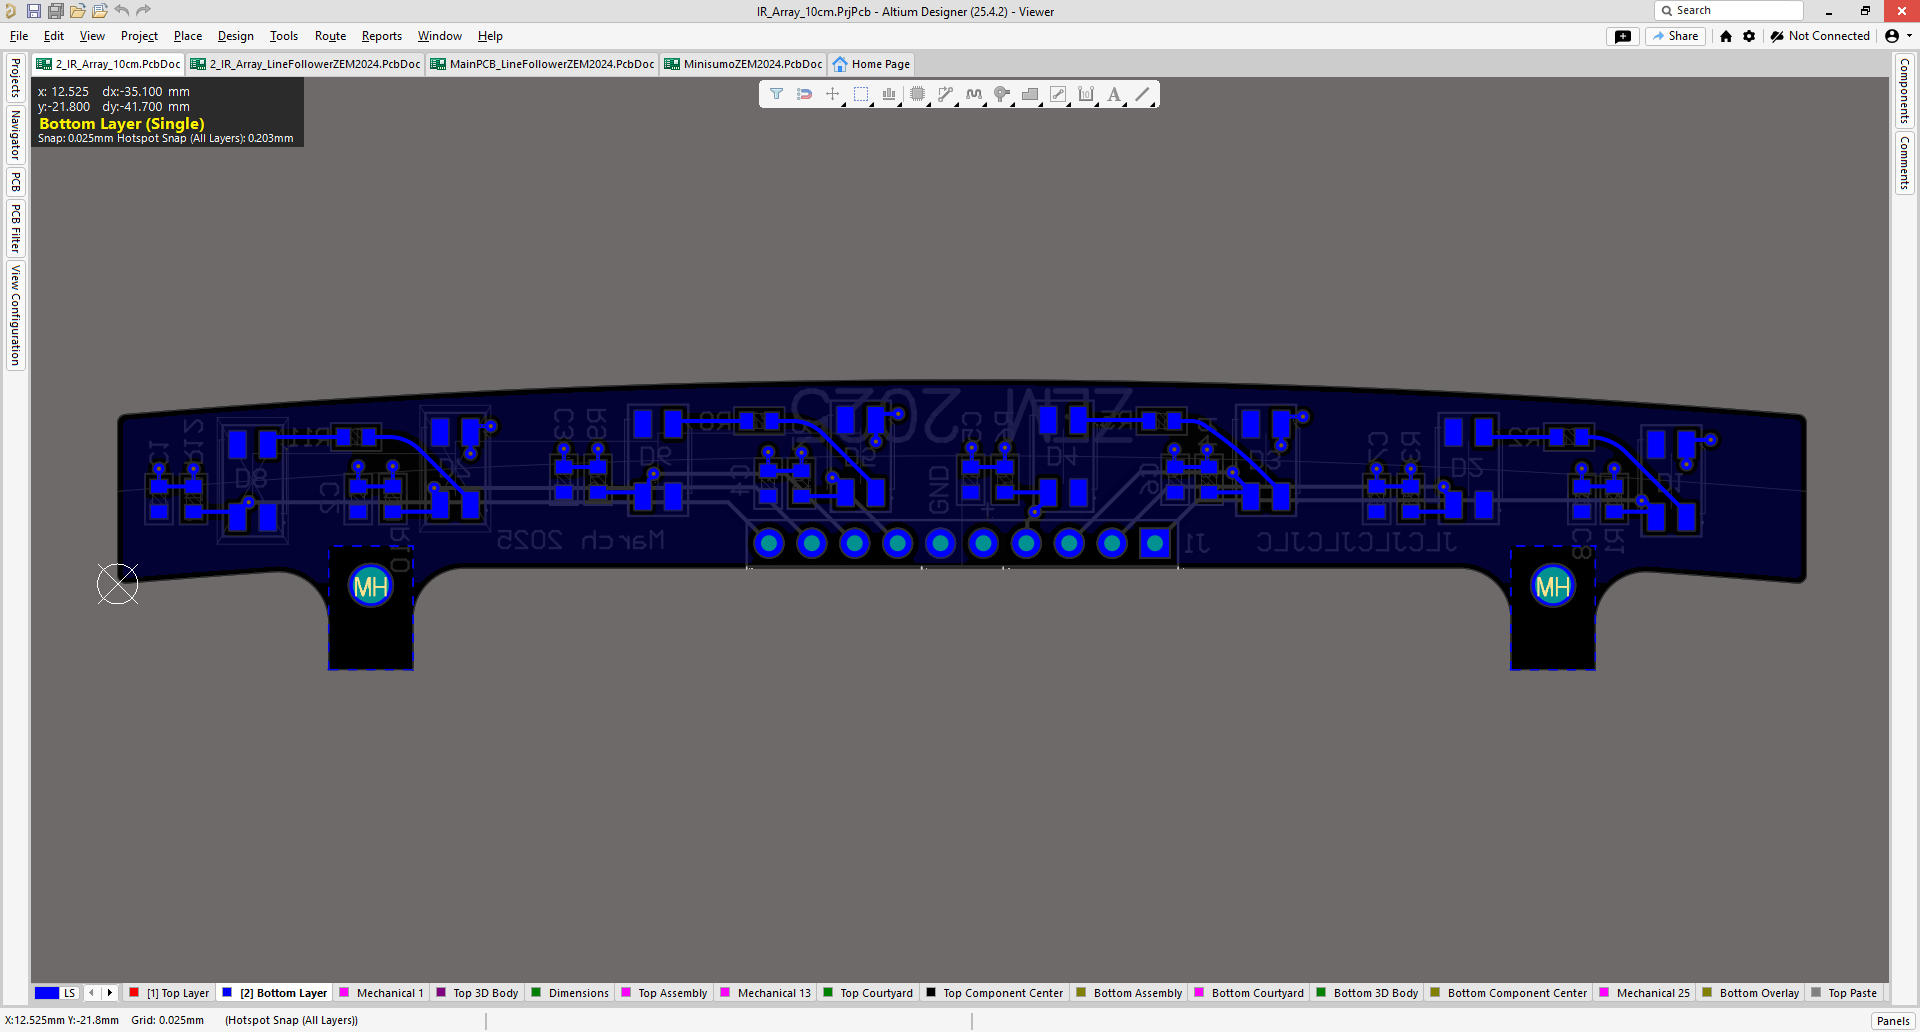Toggle the magnet snap options icon
Image resolution: width=1920 pixels, height=1032 pixels.
pos(804,94)
